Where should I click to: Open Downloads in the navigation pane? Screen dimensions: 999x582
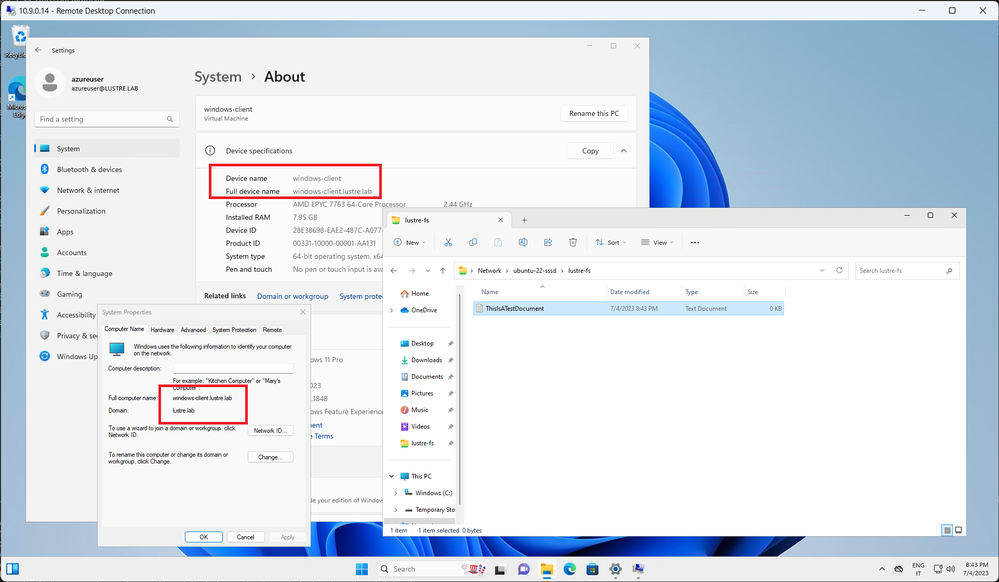pos(426,360)
